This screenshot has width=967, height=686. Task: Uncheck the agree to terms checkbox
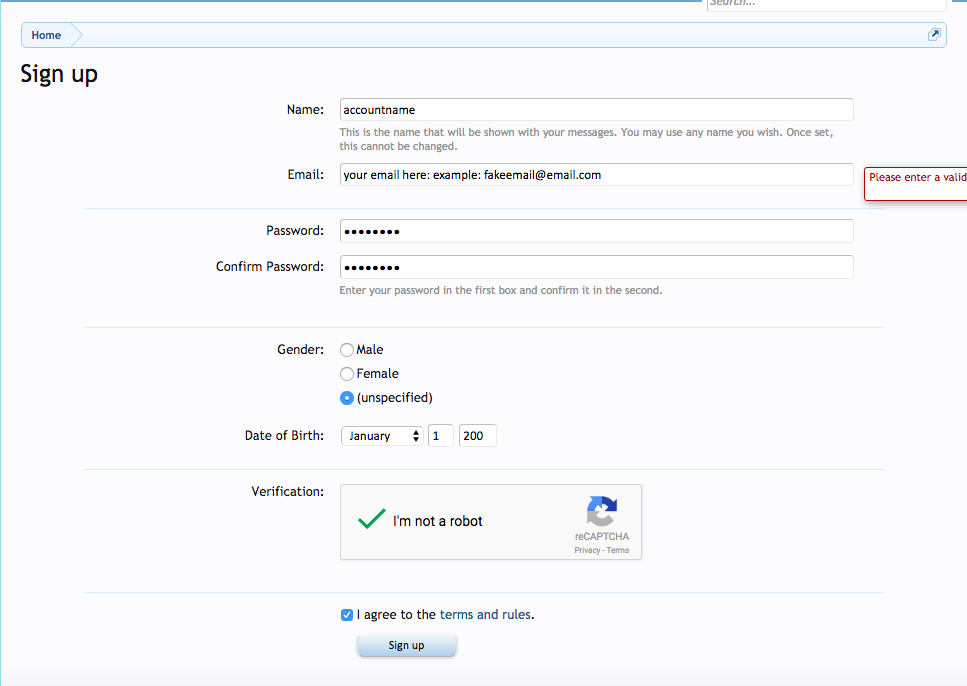tap(347, 615)
